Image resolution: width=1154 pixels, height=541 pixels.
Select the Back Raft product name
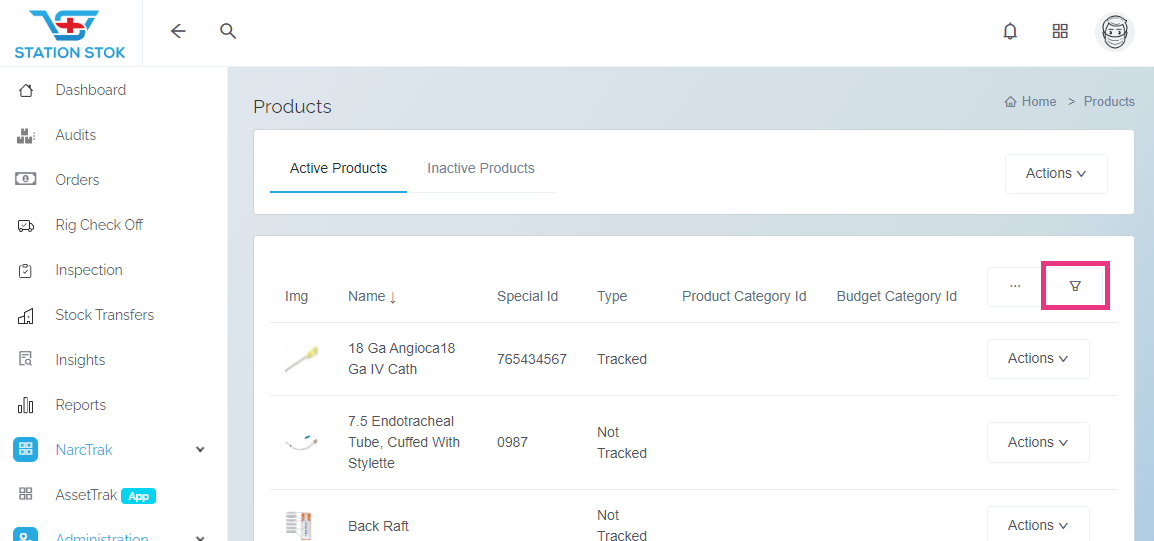point(378,526)
